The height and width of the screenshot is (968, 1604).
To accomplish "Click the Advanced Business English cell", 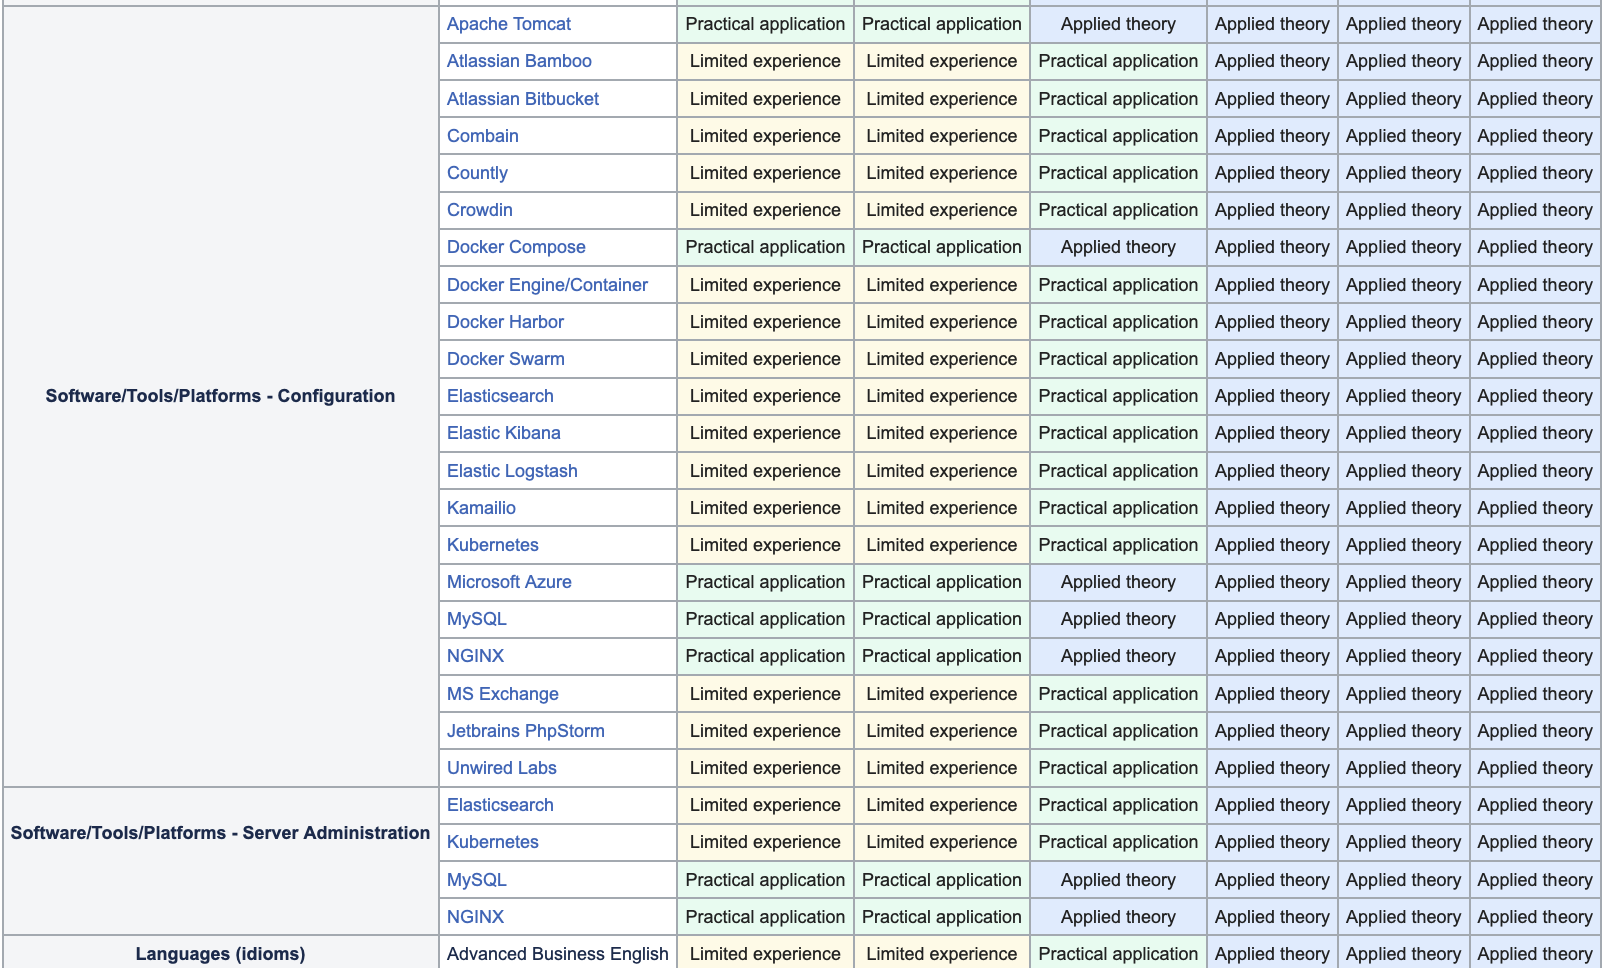I will click(x=557, y=954).
